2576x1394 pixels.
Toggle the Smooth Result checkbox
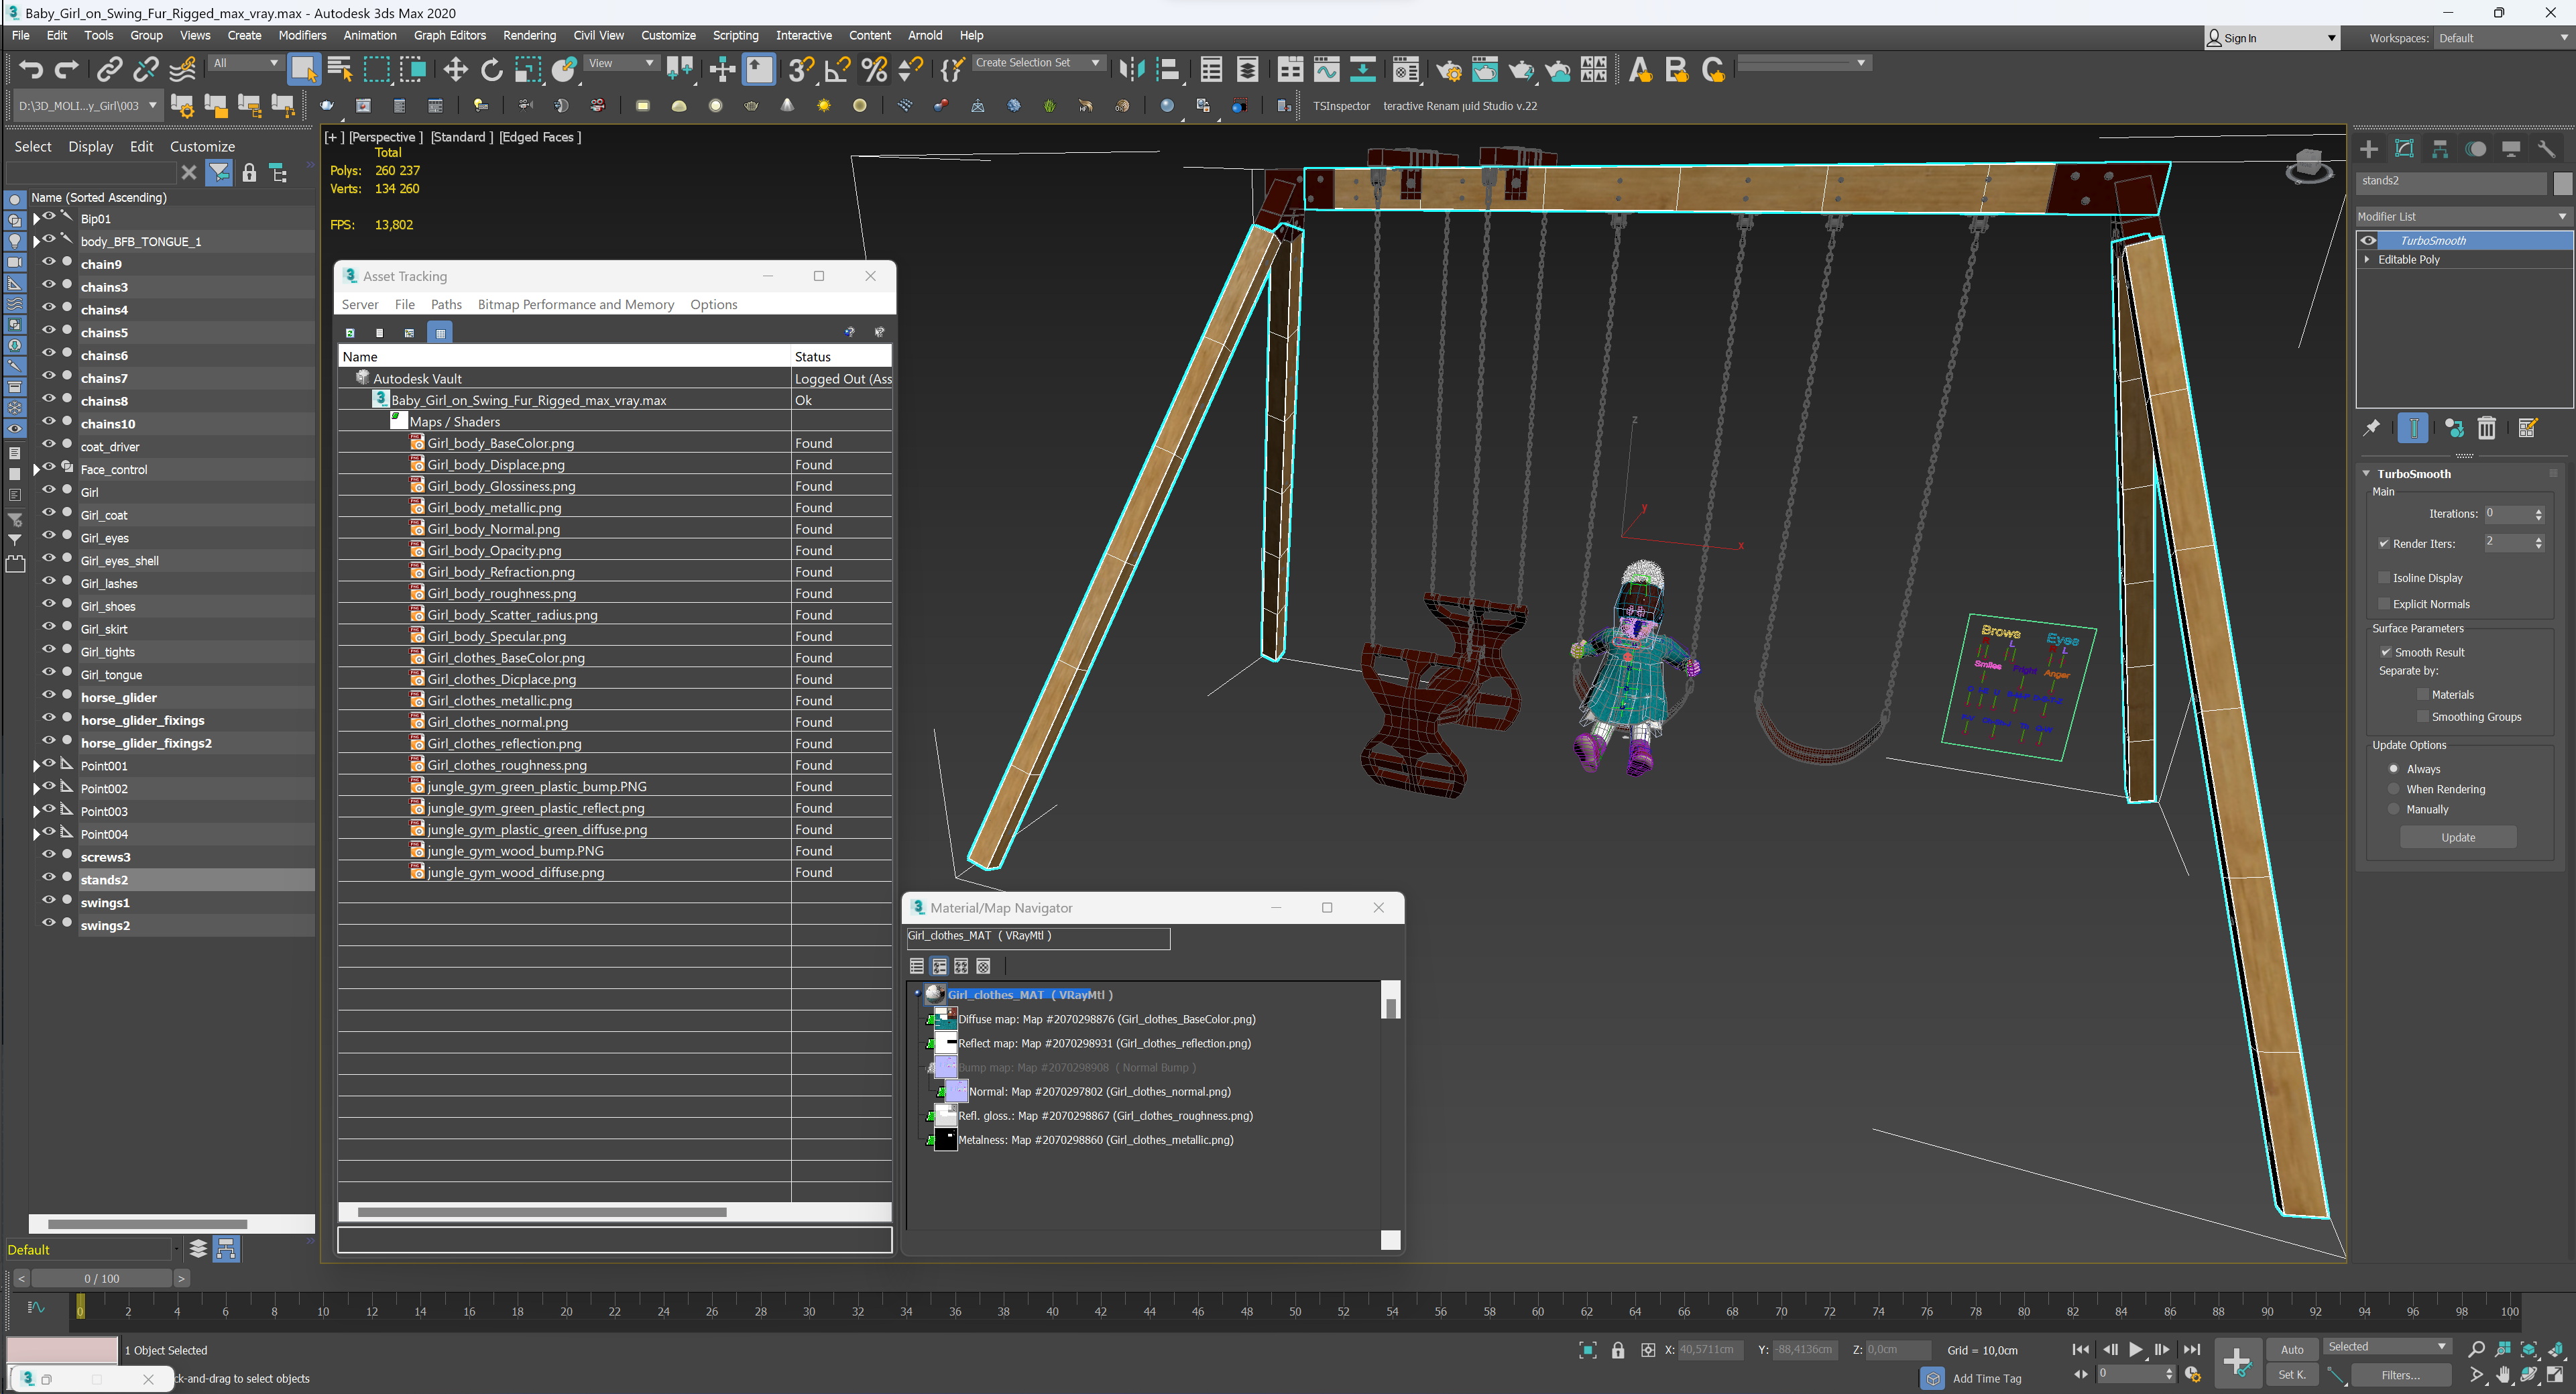[x=2386, y=652]
